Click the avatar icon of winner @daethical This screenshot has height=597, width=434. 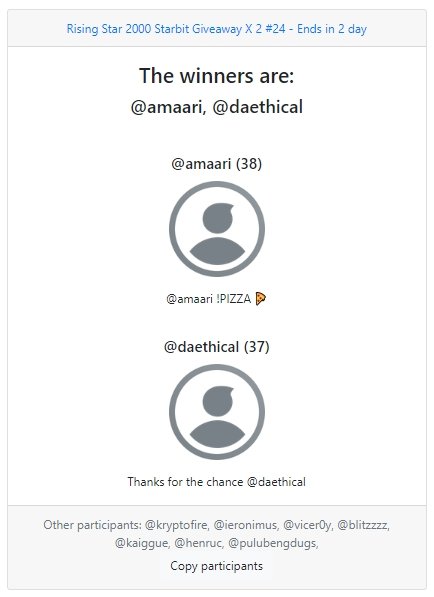coord(217,412)
